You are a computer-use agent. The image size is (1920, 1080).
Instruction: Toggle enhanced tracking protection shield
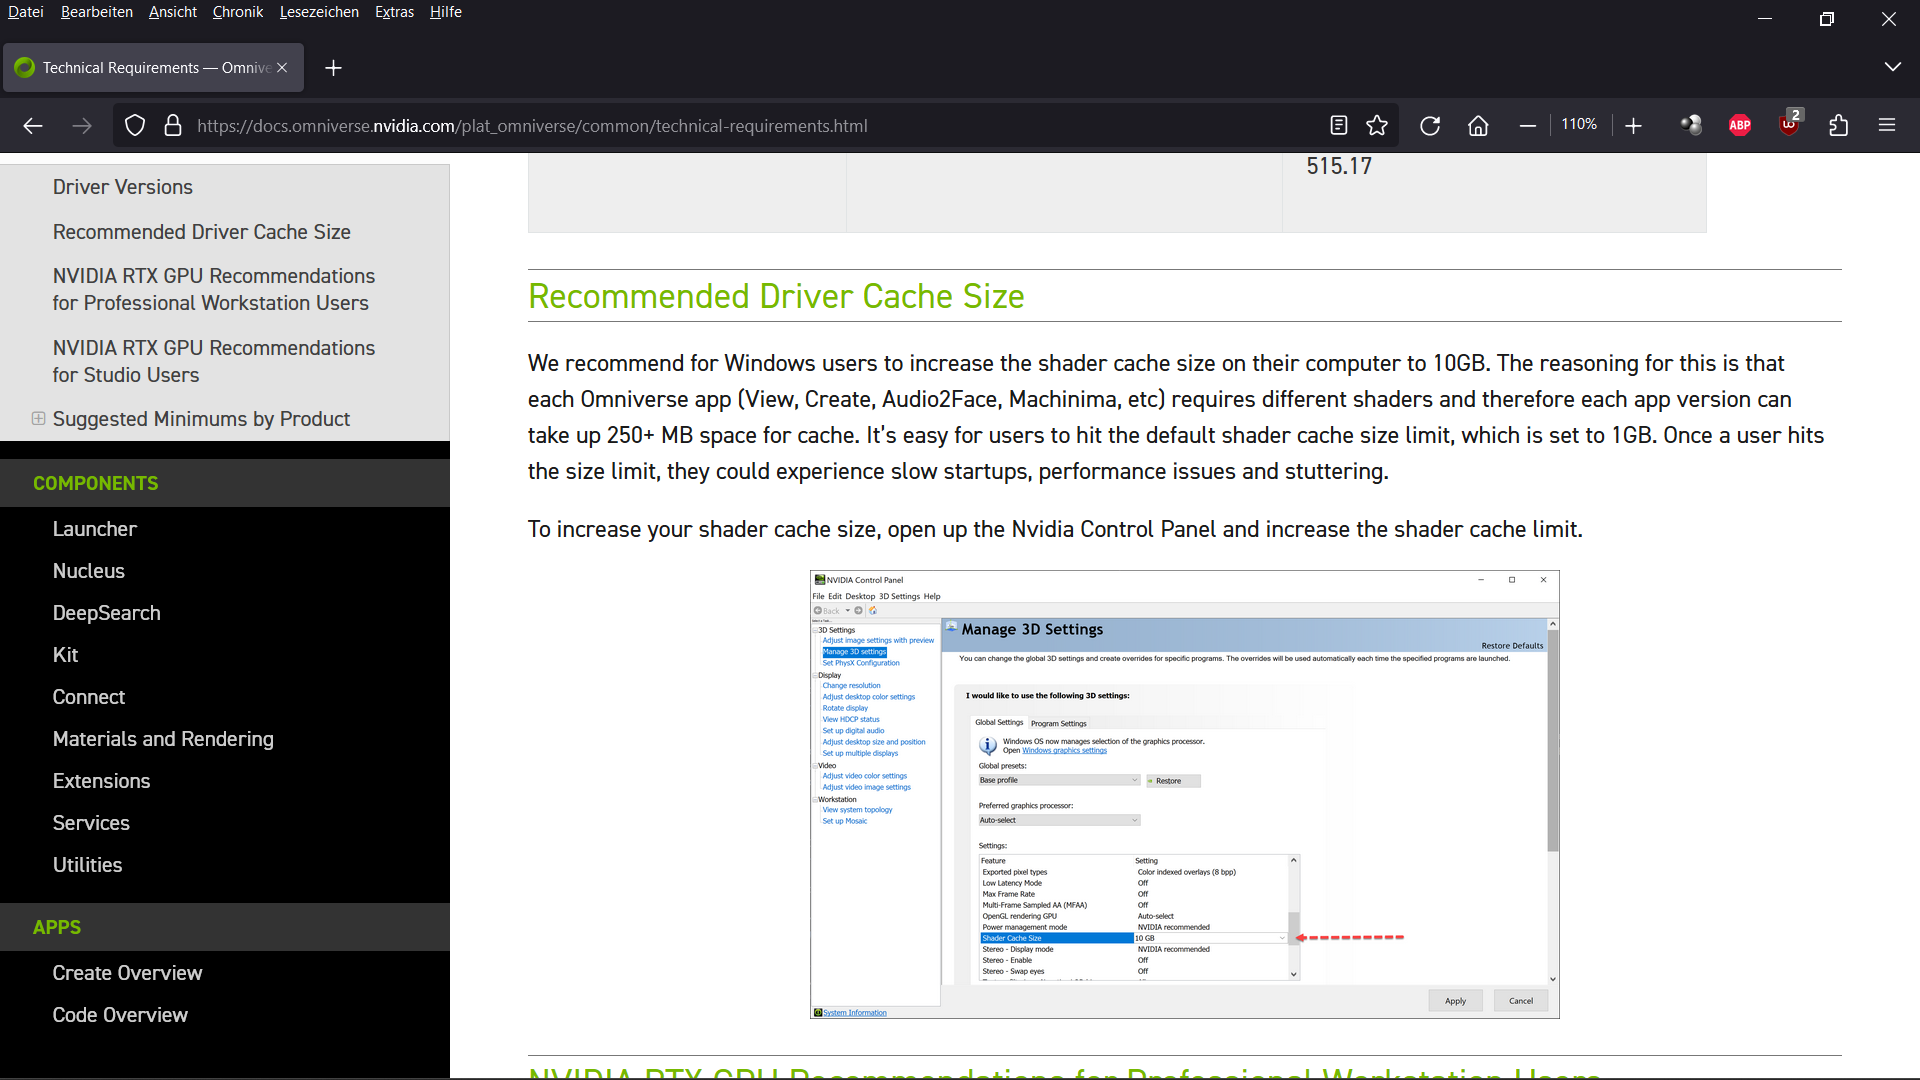[x=135, y=125]
